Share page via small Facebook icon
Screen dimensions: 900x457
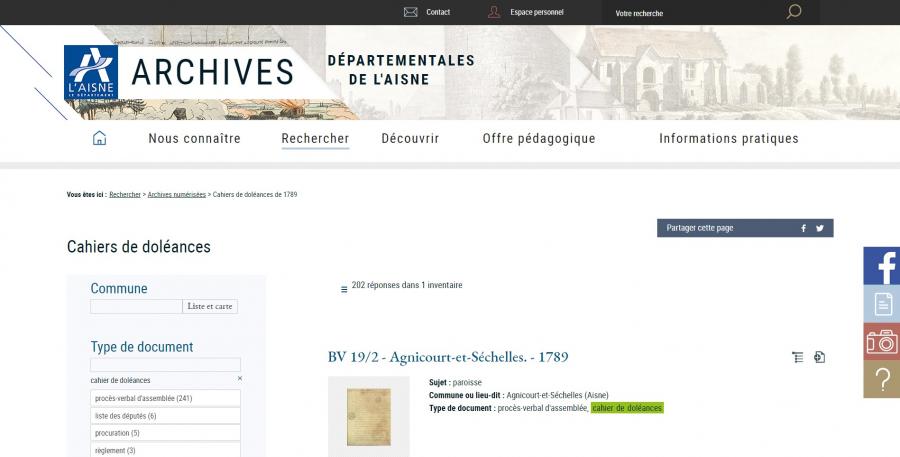tap(804, 228)
